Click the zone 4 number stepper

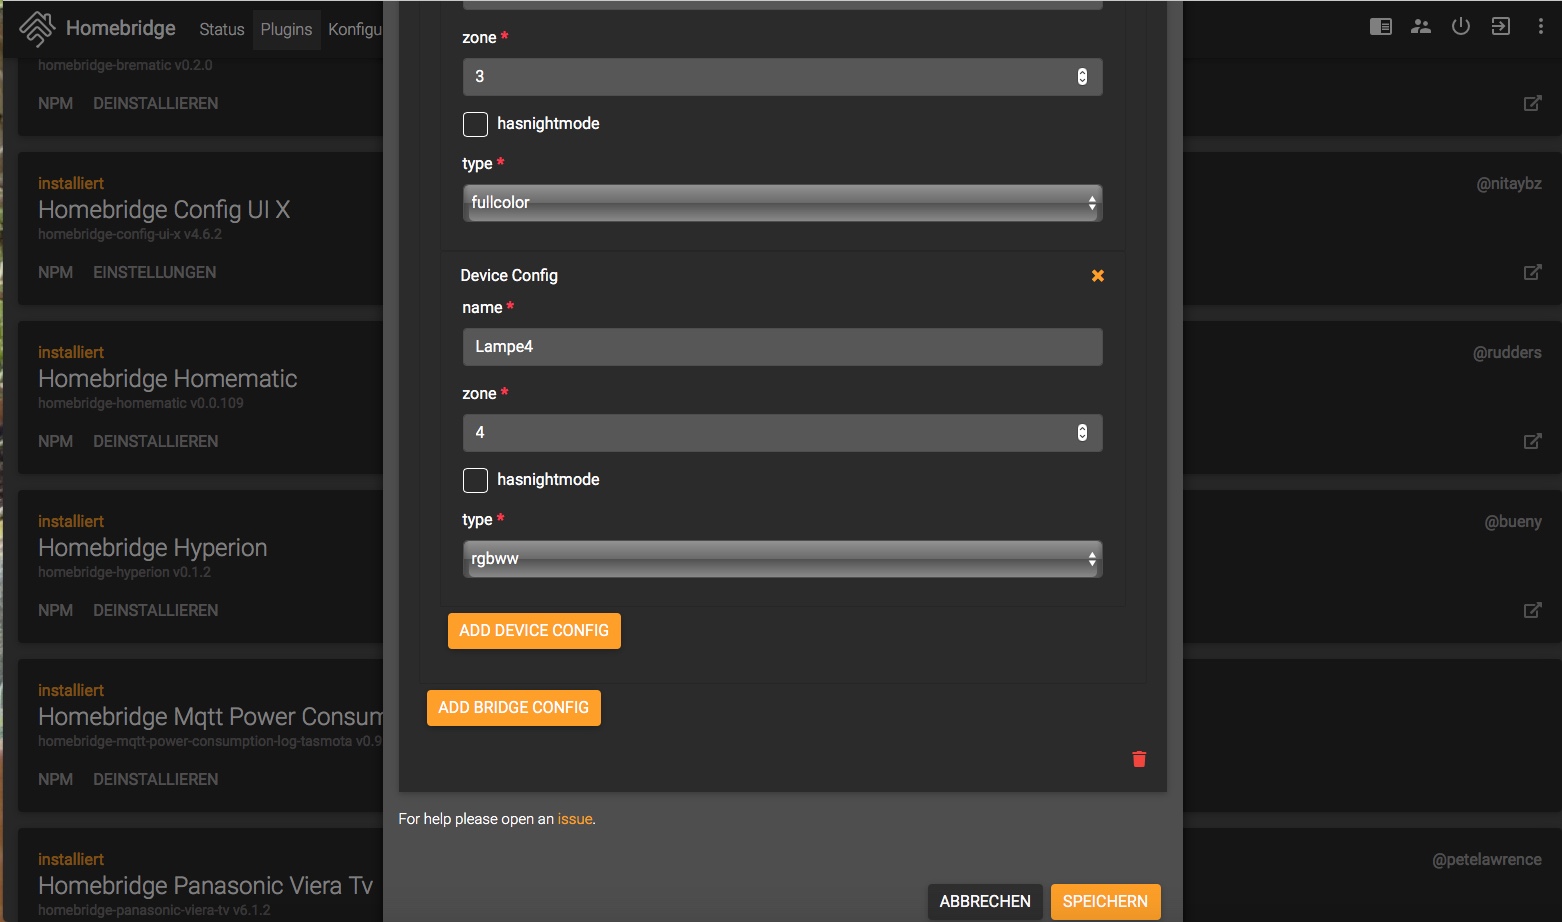(x=1082, y=433)
